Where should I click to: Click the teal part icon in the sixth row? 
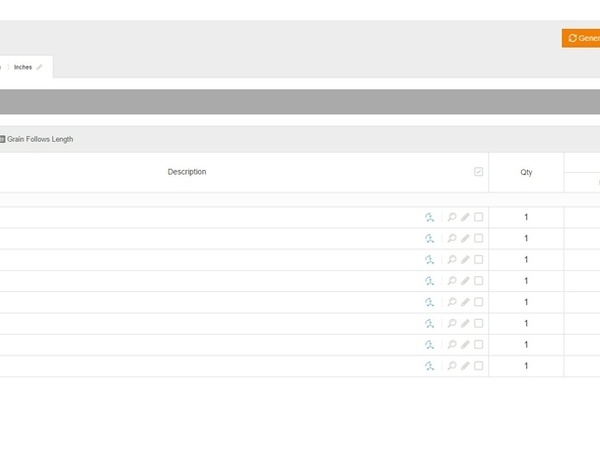429,323
